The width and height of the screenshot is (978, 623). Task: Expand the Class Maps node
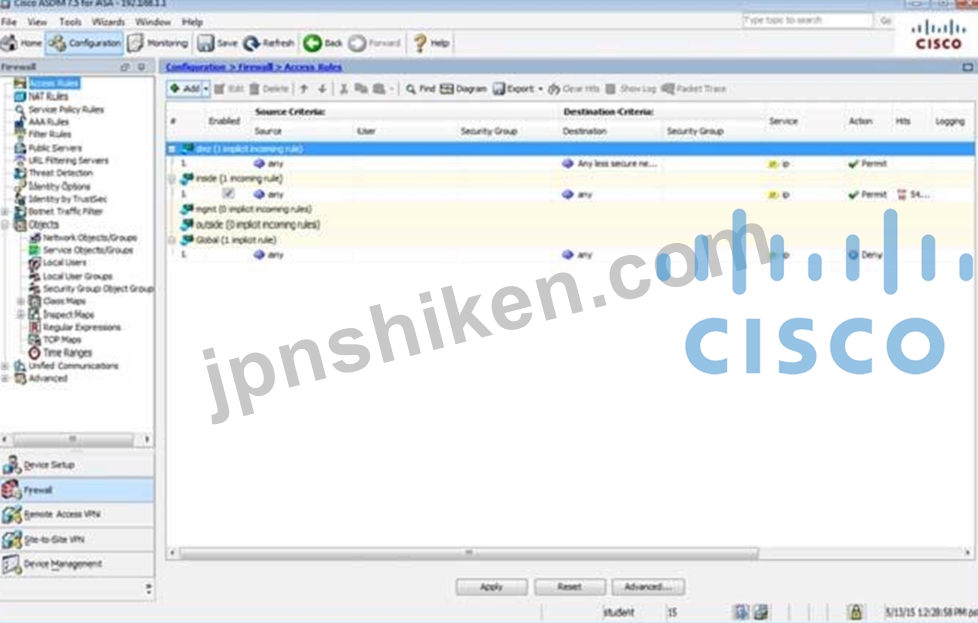[x=21, y=301]
